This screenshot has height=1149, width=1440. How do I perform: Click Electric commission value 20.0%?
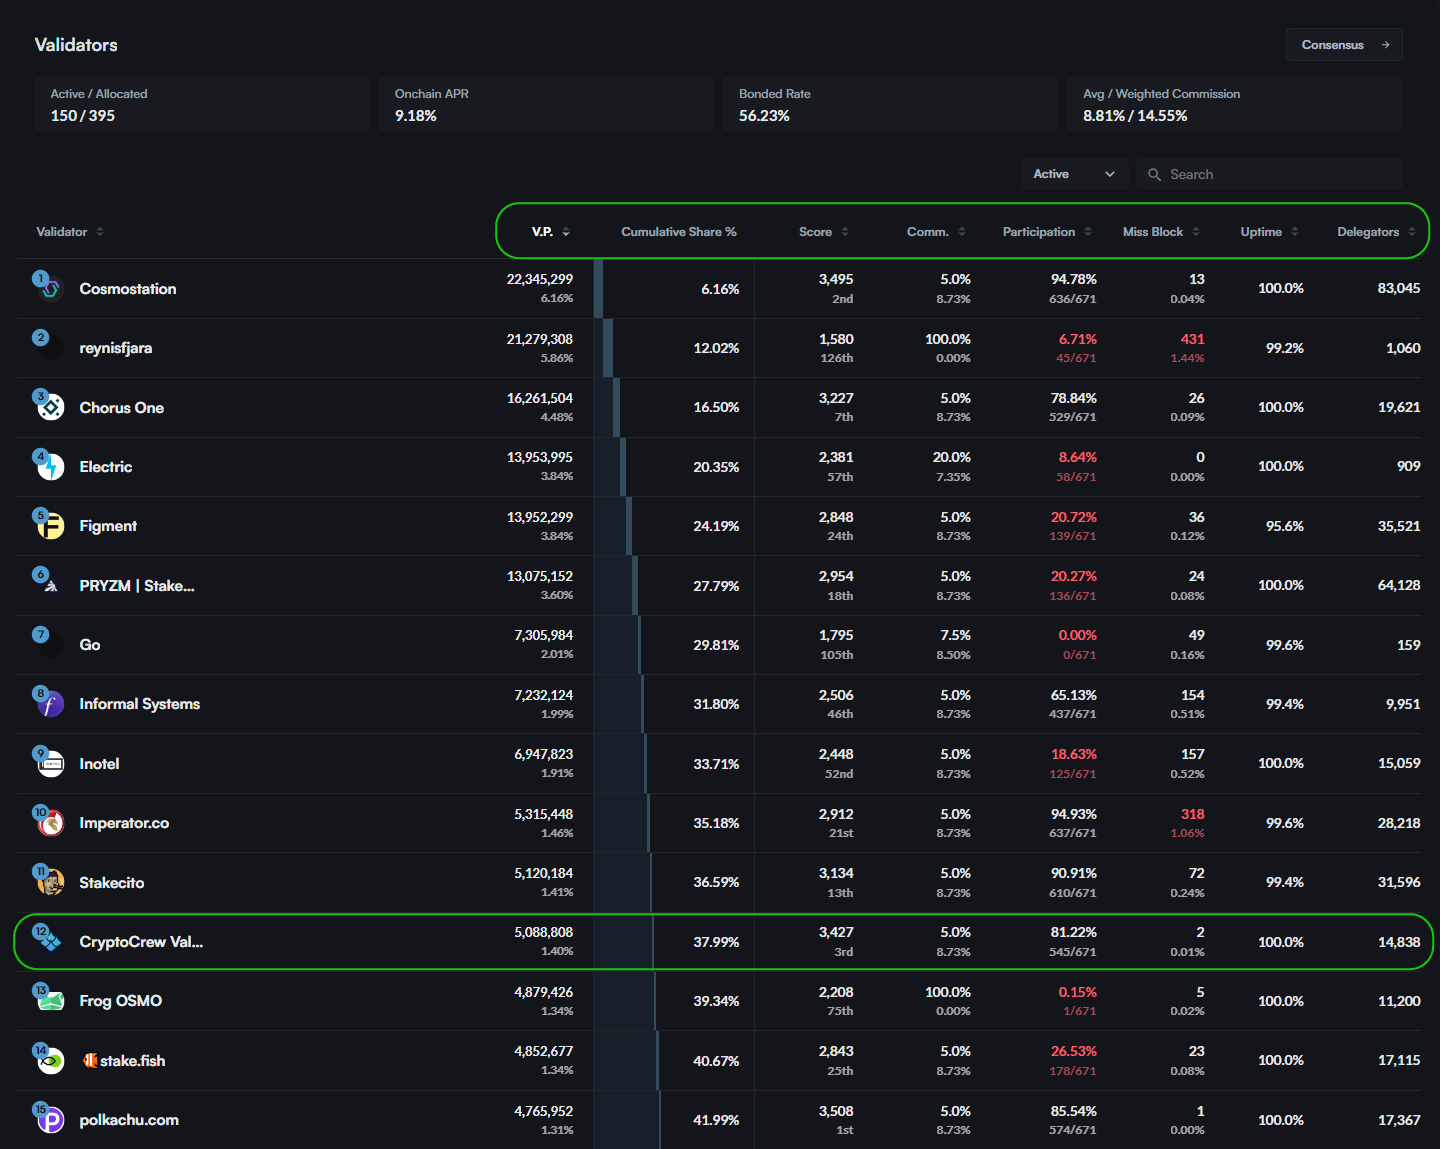(x=952, y=457)
